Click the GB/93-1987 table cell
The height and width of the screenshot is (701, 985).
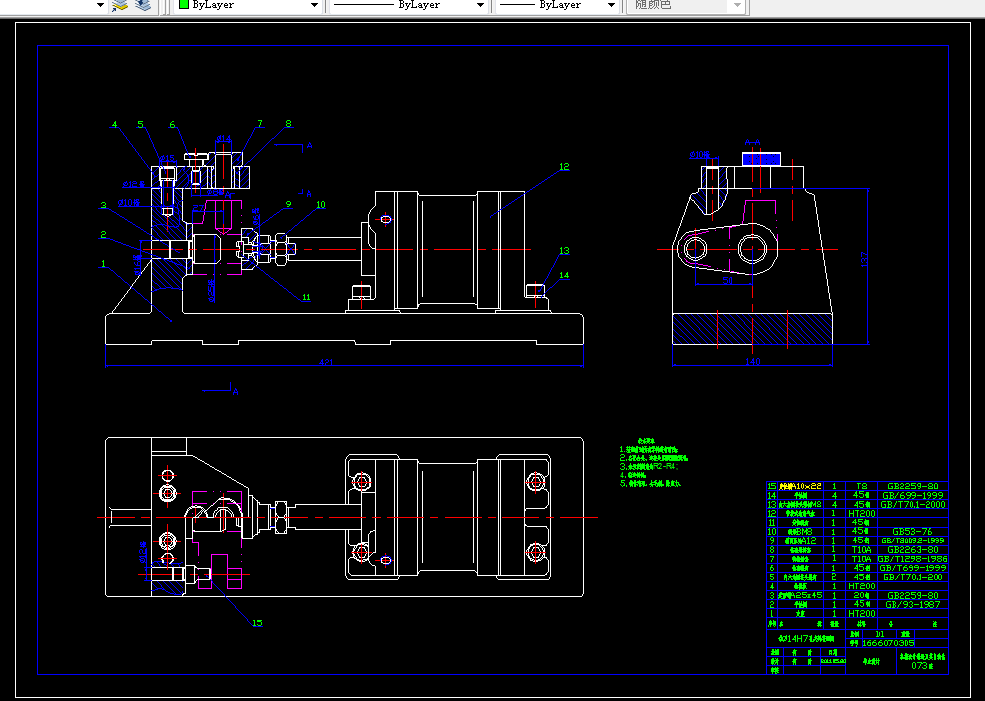tap(913, 604)
